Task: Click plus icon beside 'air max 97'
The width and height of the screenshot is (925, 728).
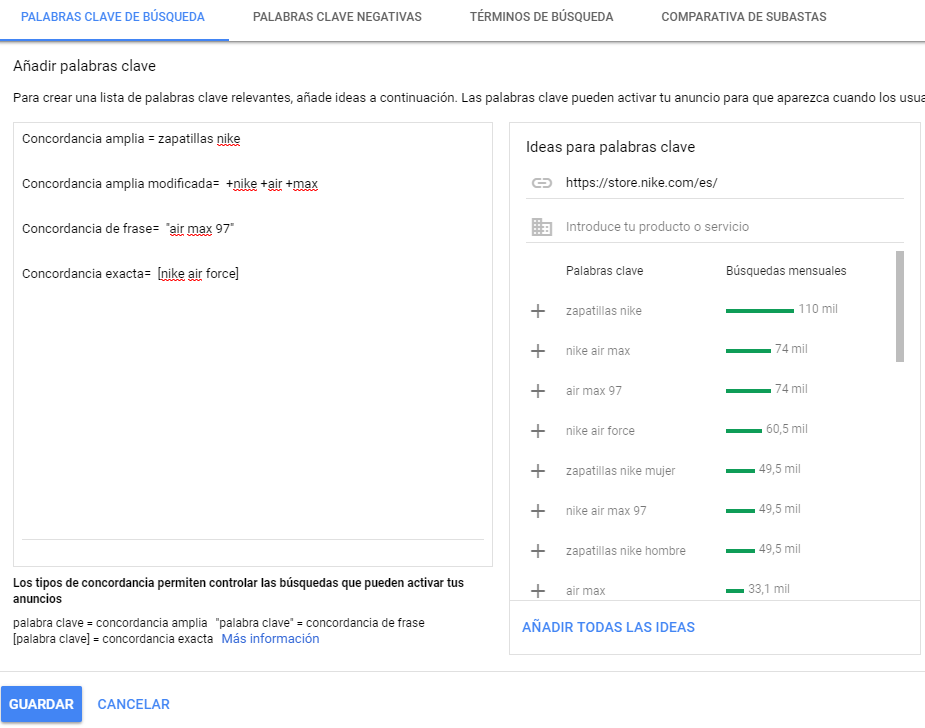Action: point(537,391)
